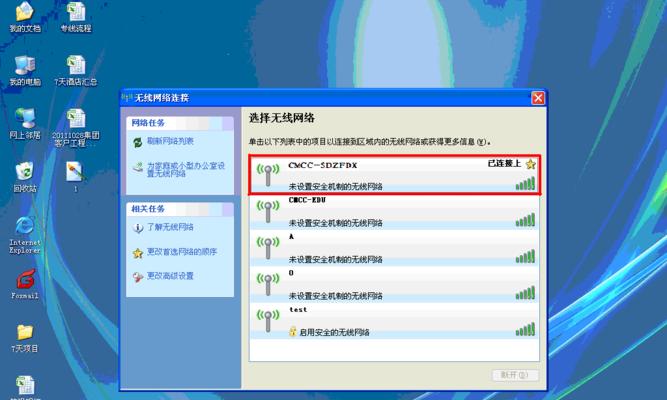The width and height of the screenshot is (667, 400).
Task: Select the spreadsheet icon above 7天酒店汇总
Action: [76, 12]
